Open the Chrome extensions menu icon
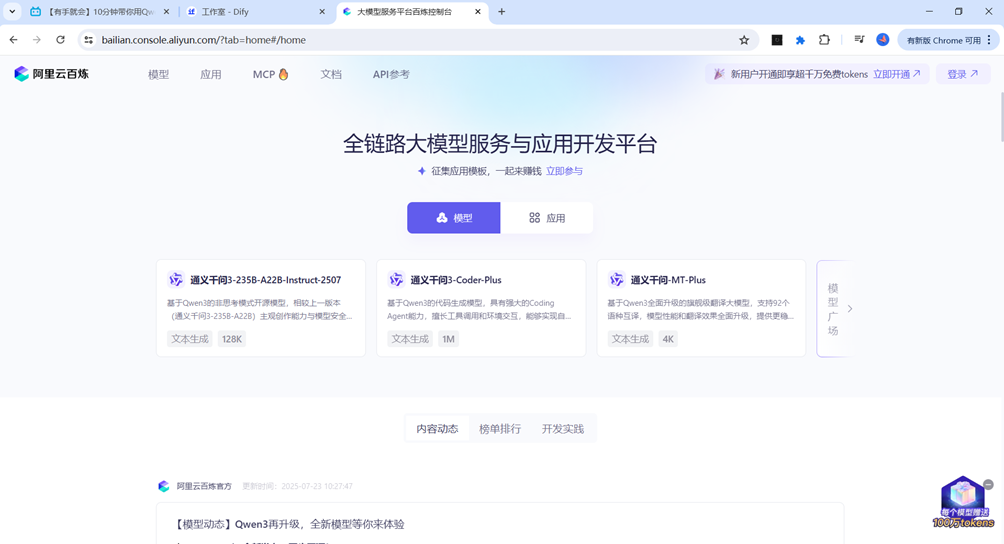The height and width of the screenshot is (544, 1004). tap(824, 40)
